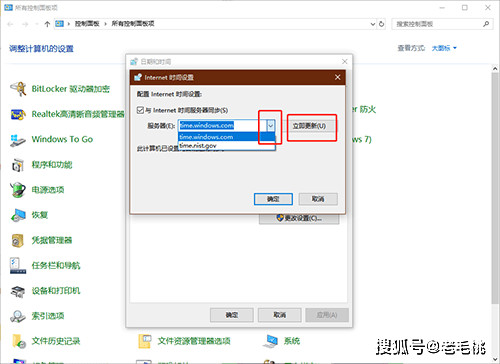500x364 pixels.
Task: Expand recent locations arrow beside forward button
Action: point(36,24)
